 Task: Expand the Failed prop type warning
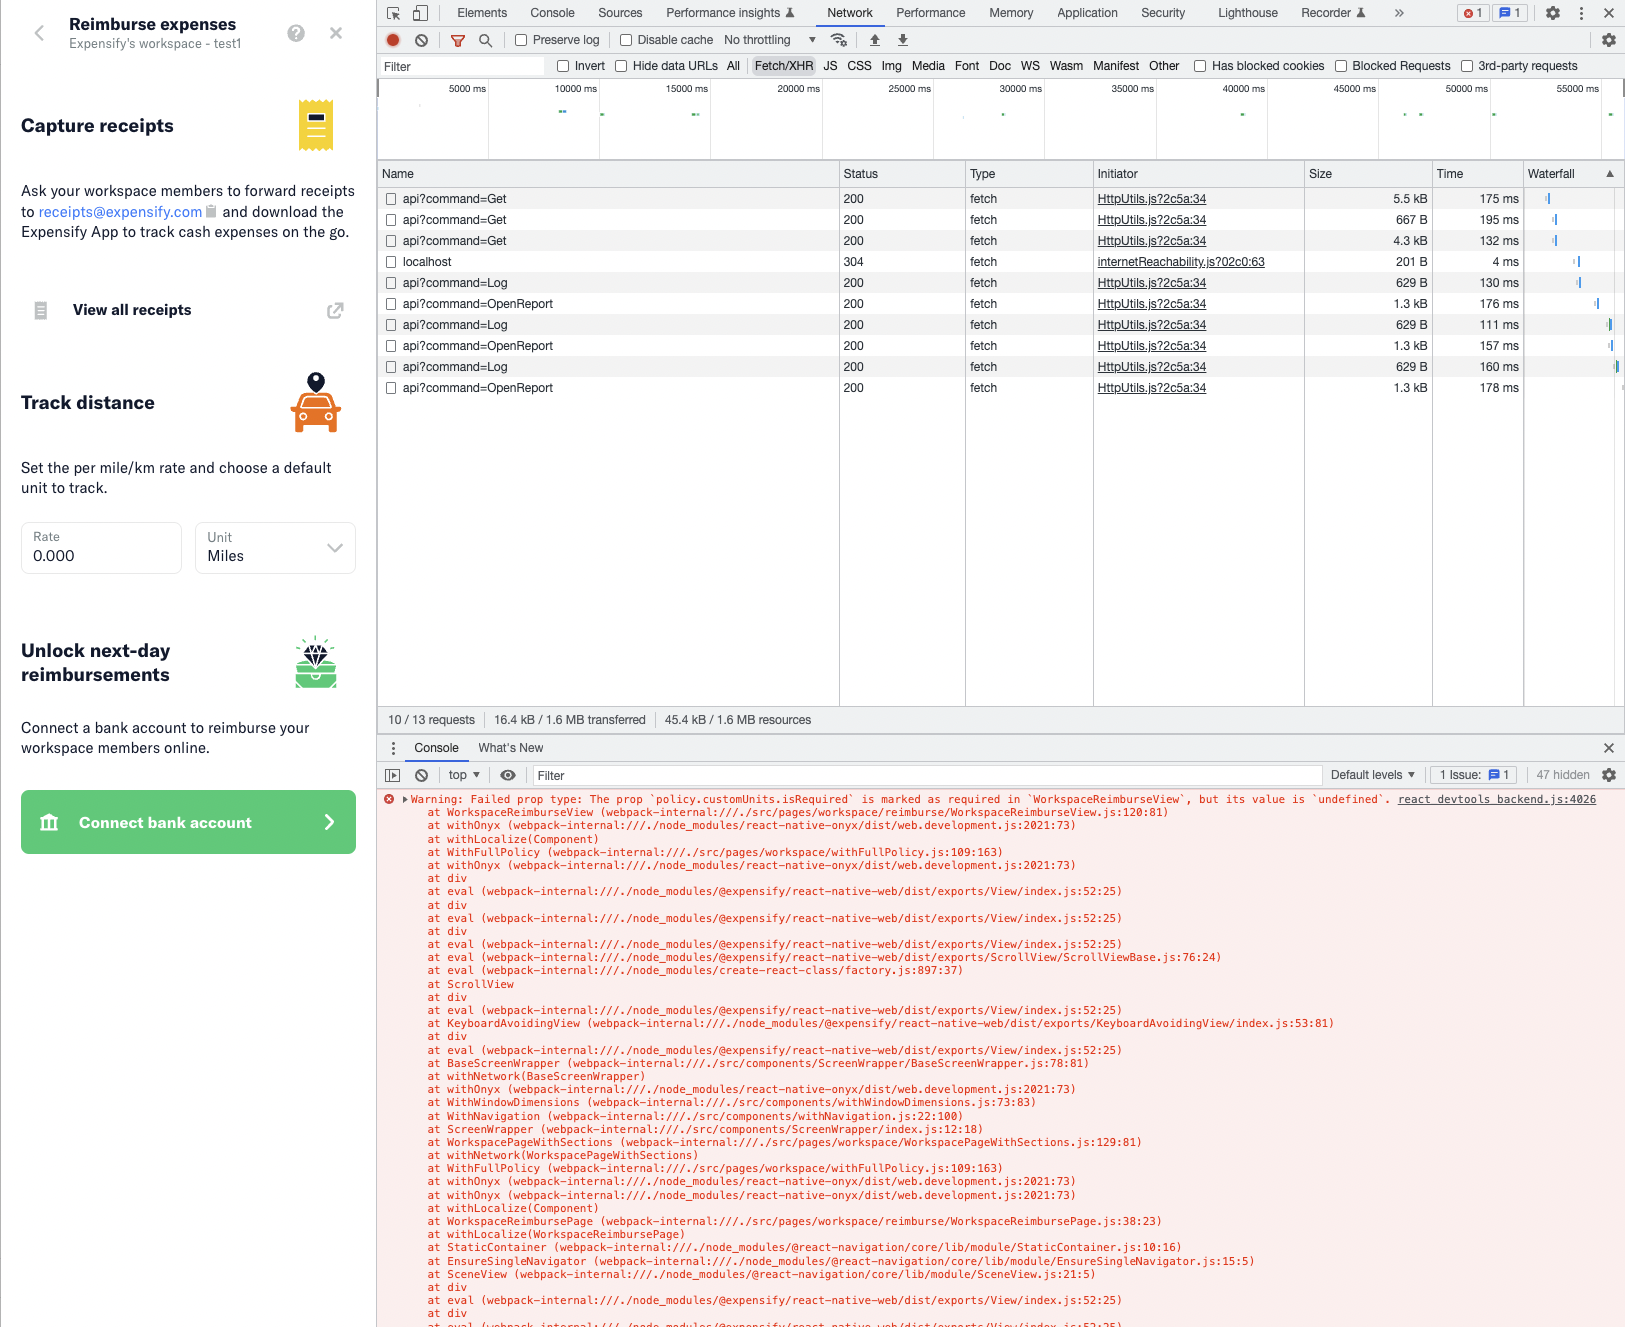pyautogui.click(x=405, y=800)
